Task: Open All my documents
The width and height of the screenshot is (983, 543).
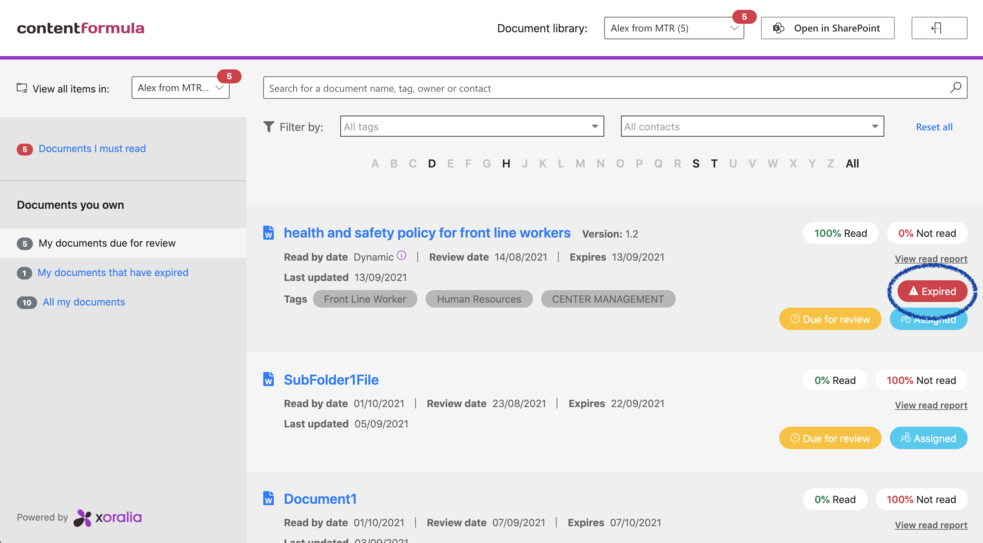Action: [x=84, y=302]
